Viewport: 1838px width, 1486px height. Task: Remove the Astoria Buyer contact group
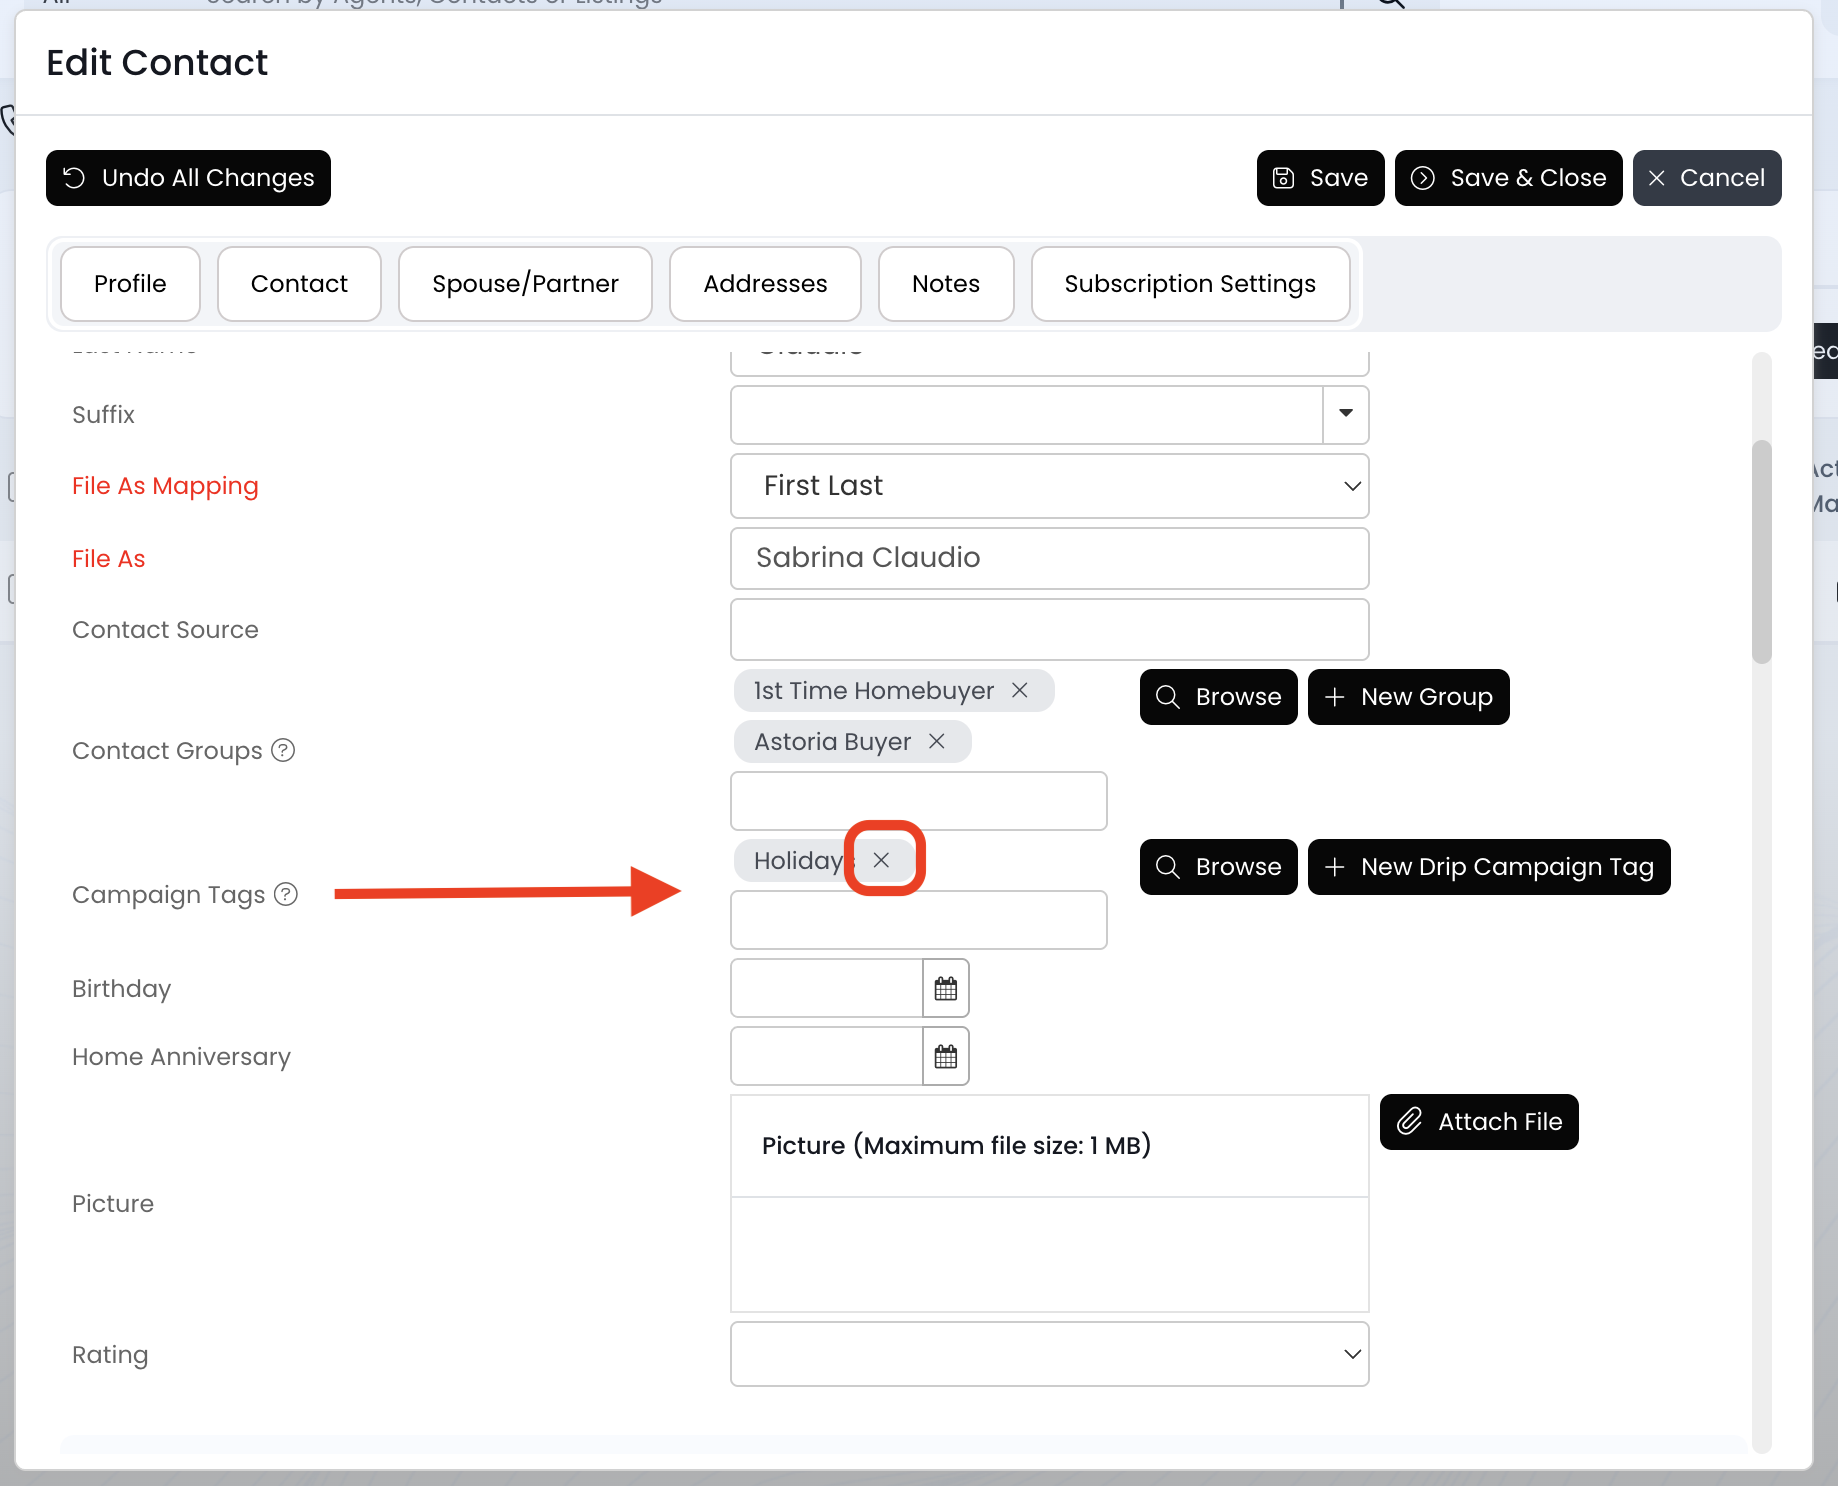936,741
